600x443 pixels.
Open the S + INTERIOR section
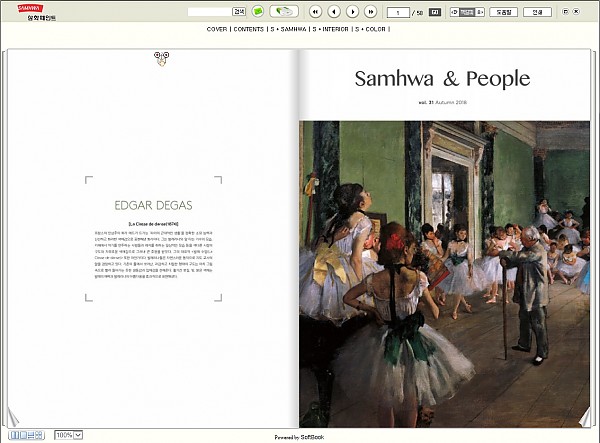[x=330, y=29]
